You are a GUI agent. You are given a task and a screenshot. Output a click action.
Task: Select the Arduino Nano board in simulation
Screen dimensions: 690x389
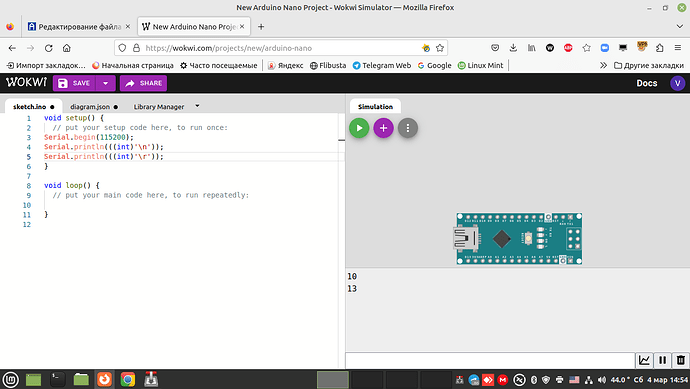coord(519,239)
